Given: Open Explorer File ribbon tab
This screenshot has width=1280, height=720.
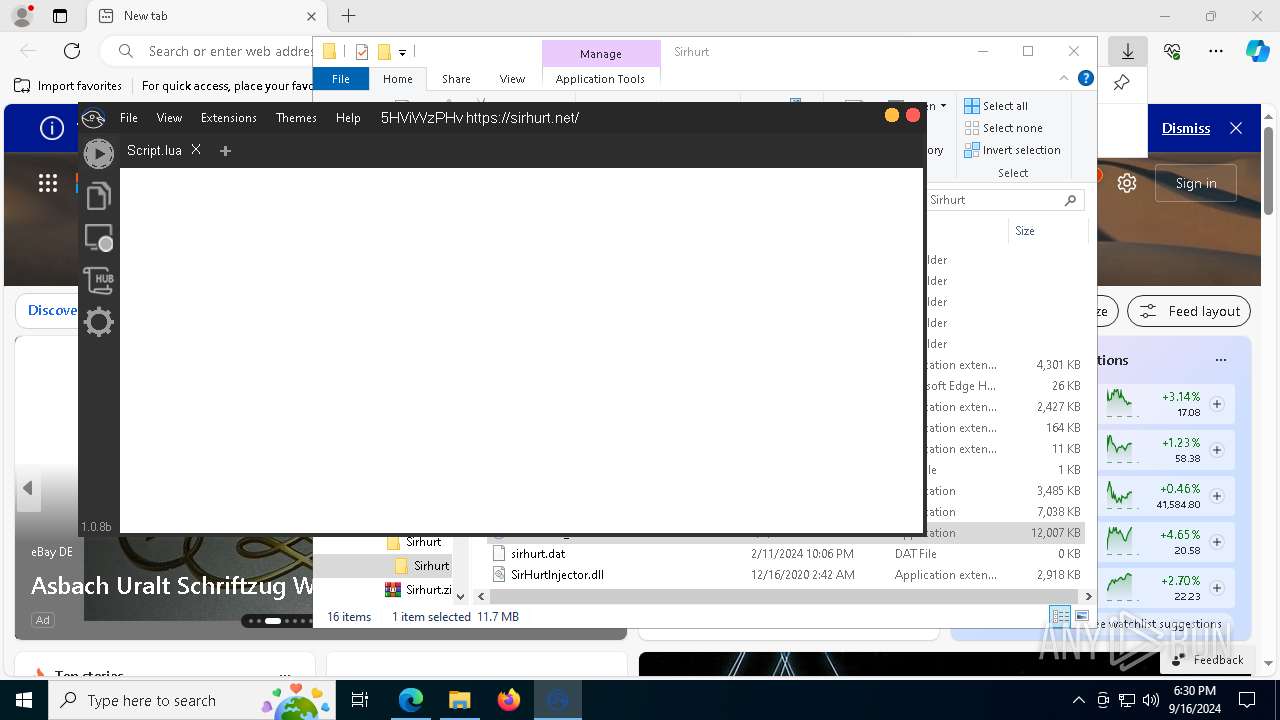Looking at the screenshot, I should click(x=341, y=79).
